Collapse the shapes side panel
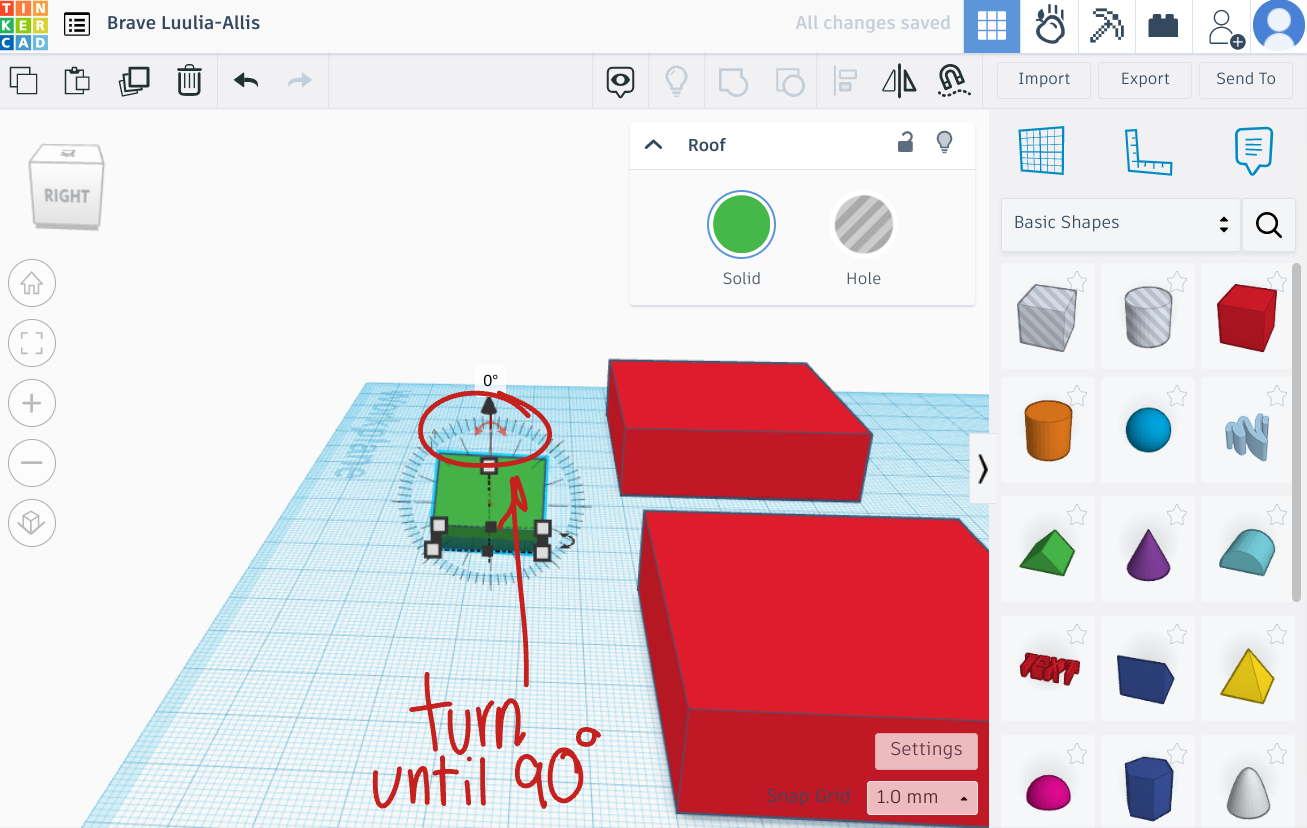 point(982,469)
